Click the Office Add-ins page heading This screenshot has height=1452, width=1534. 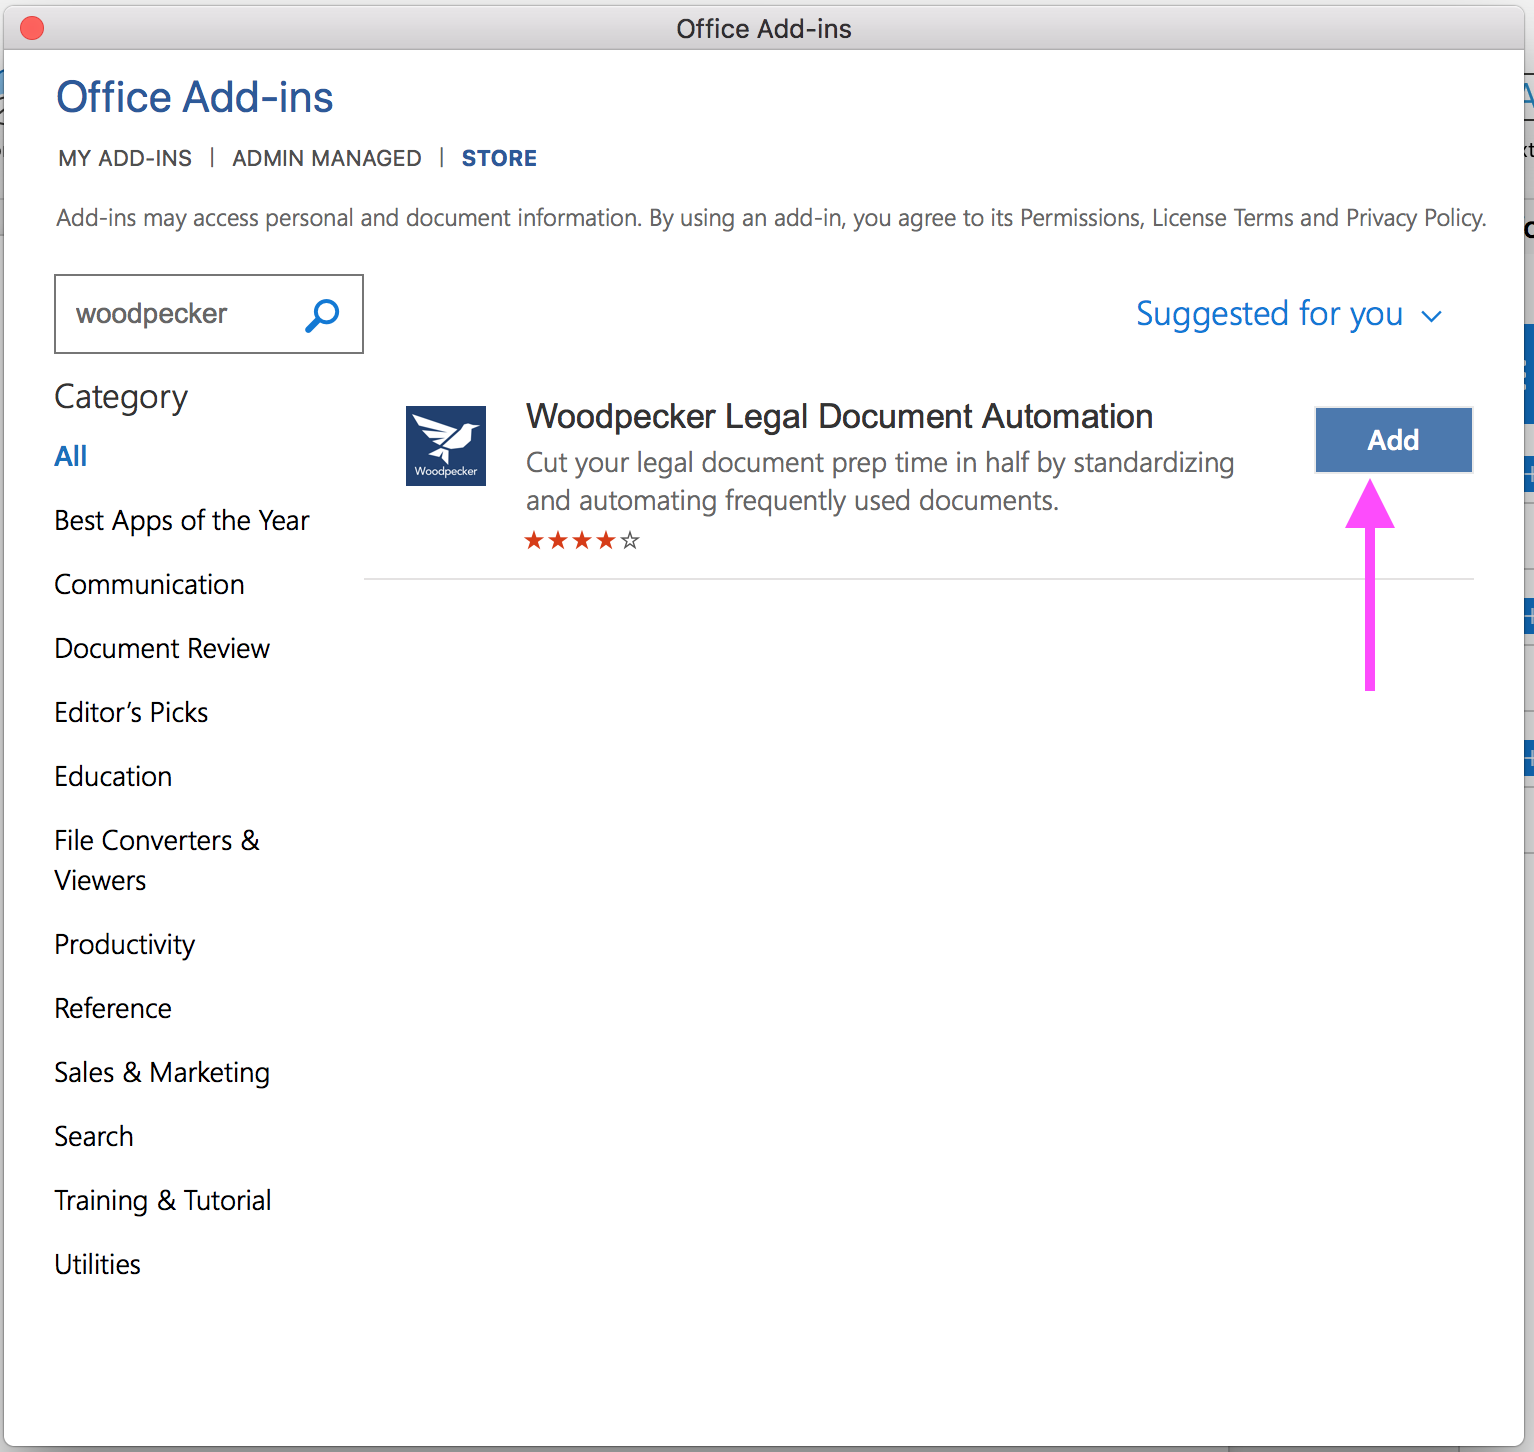coord(195,97)
